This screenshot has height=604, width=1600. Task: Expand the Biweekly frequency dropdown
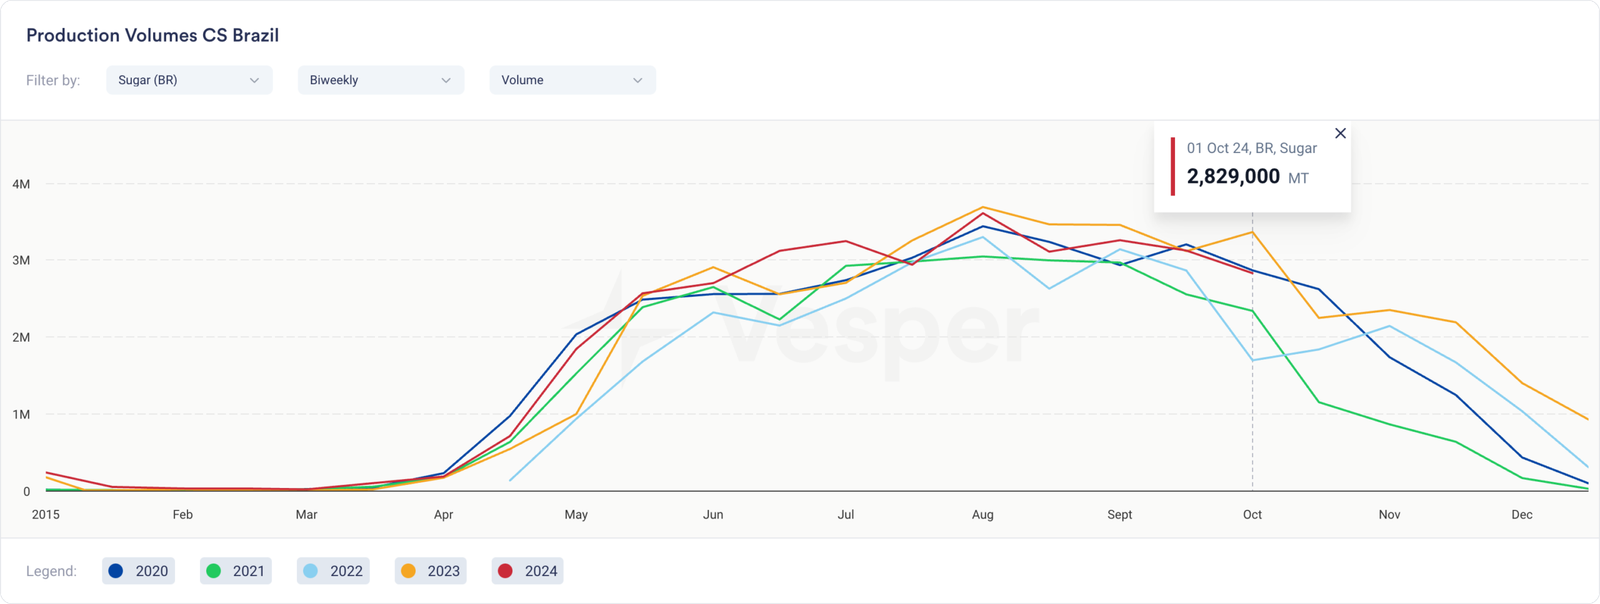[380, 80]
